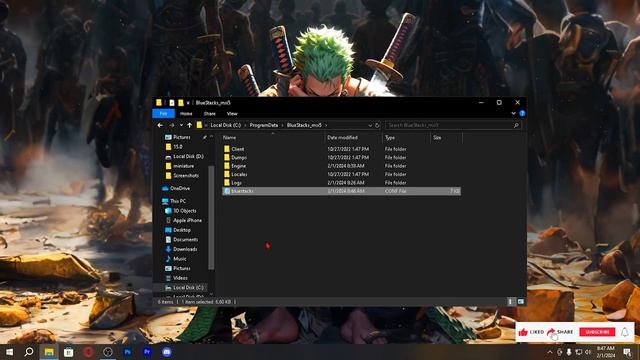Open Discord from the taskbar
The image size is (640, 360).
(x=167, y=352)
